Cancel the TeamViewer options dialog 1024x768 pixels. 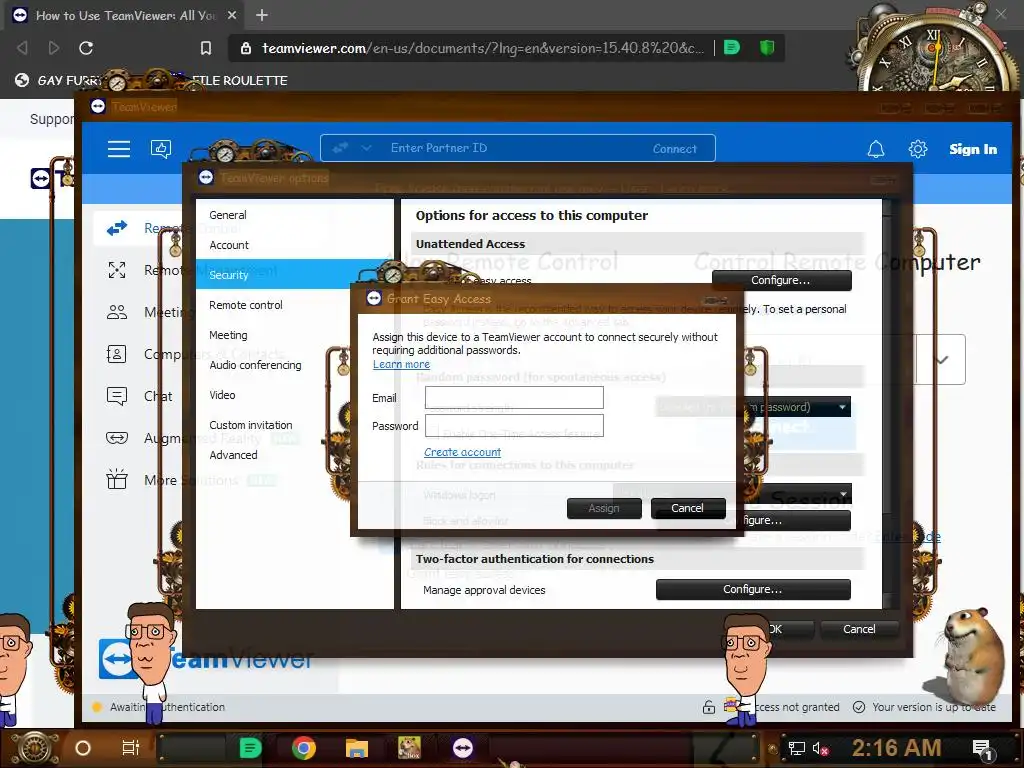(859, 629)
